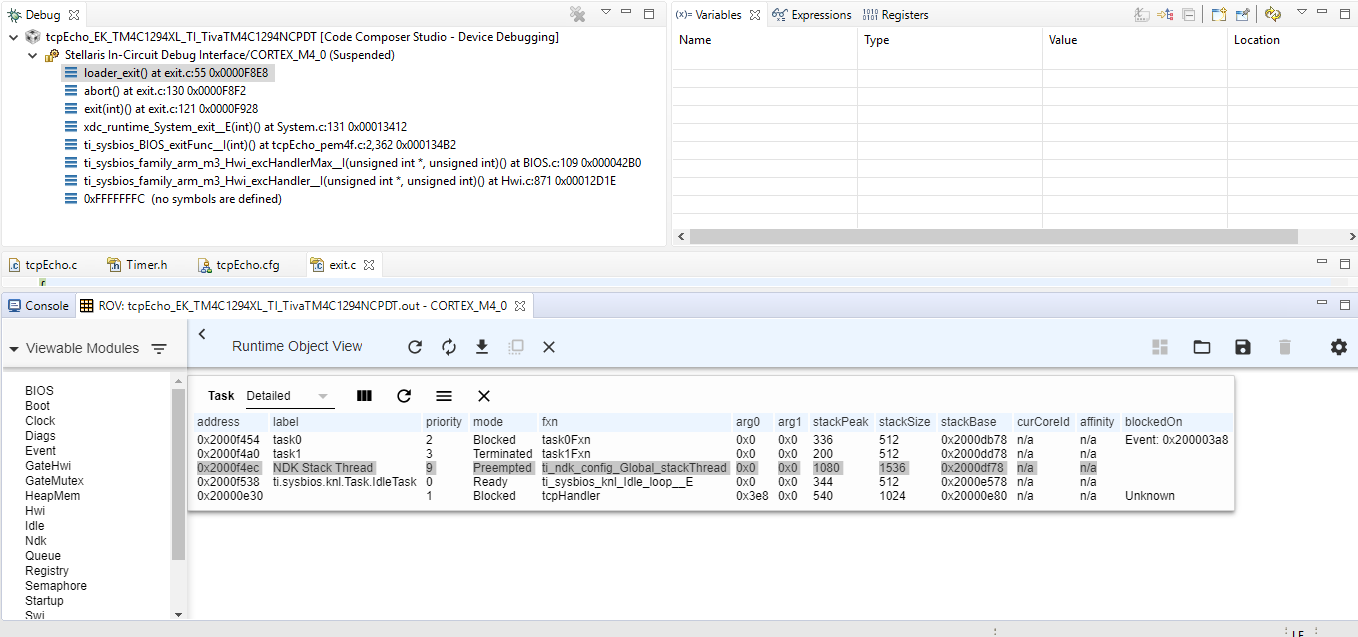Click Show Type Names icon in Variables
The height and width of the screenshot is (637, 1358).
pos(1142,14)
